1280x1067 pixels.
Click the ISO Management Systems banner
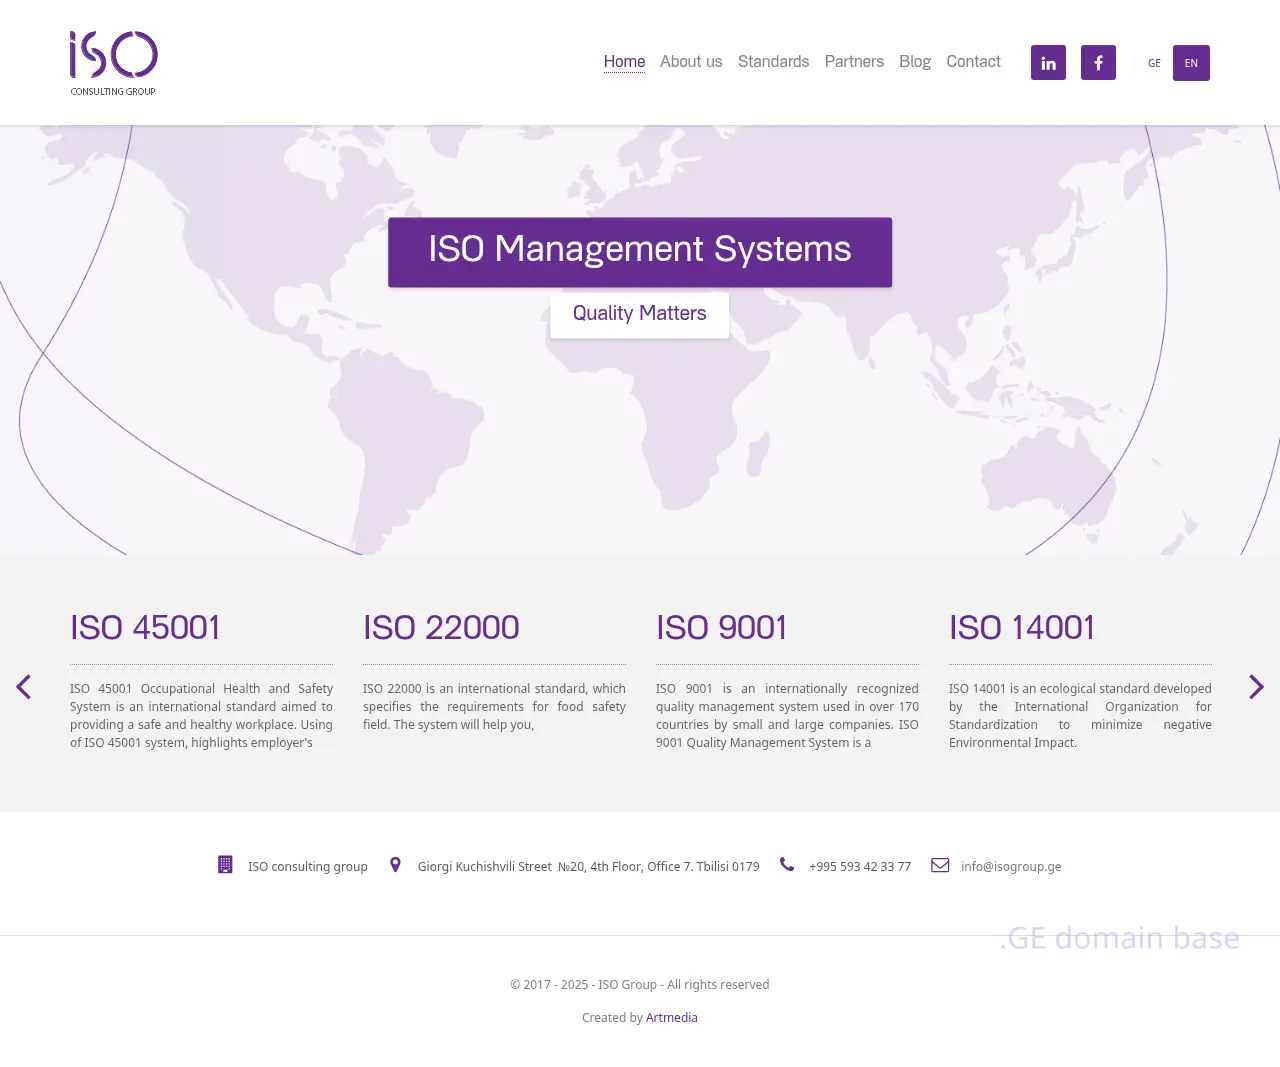coord(640,252)
